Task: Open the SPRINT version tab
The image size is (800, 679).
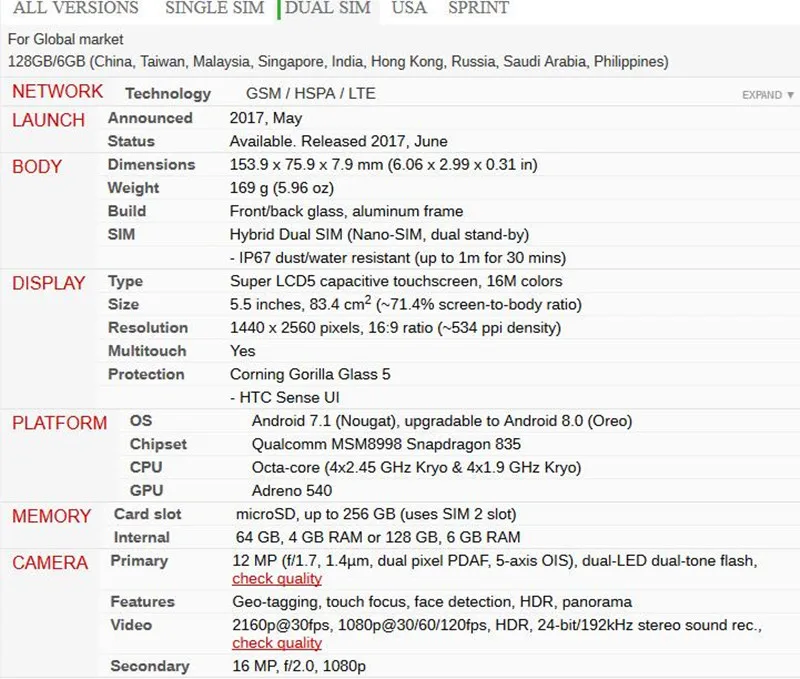Action: 479,8
